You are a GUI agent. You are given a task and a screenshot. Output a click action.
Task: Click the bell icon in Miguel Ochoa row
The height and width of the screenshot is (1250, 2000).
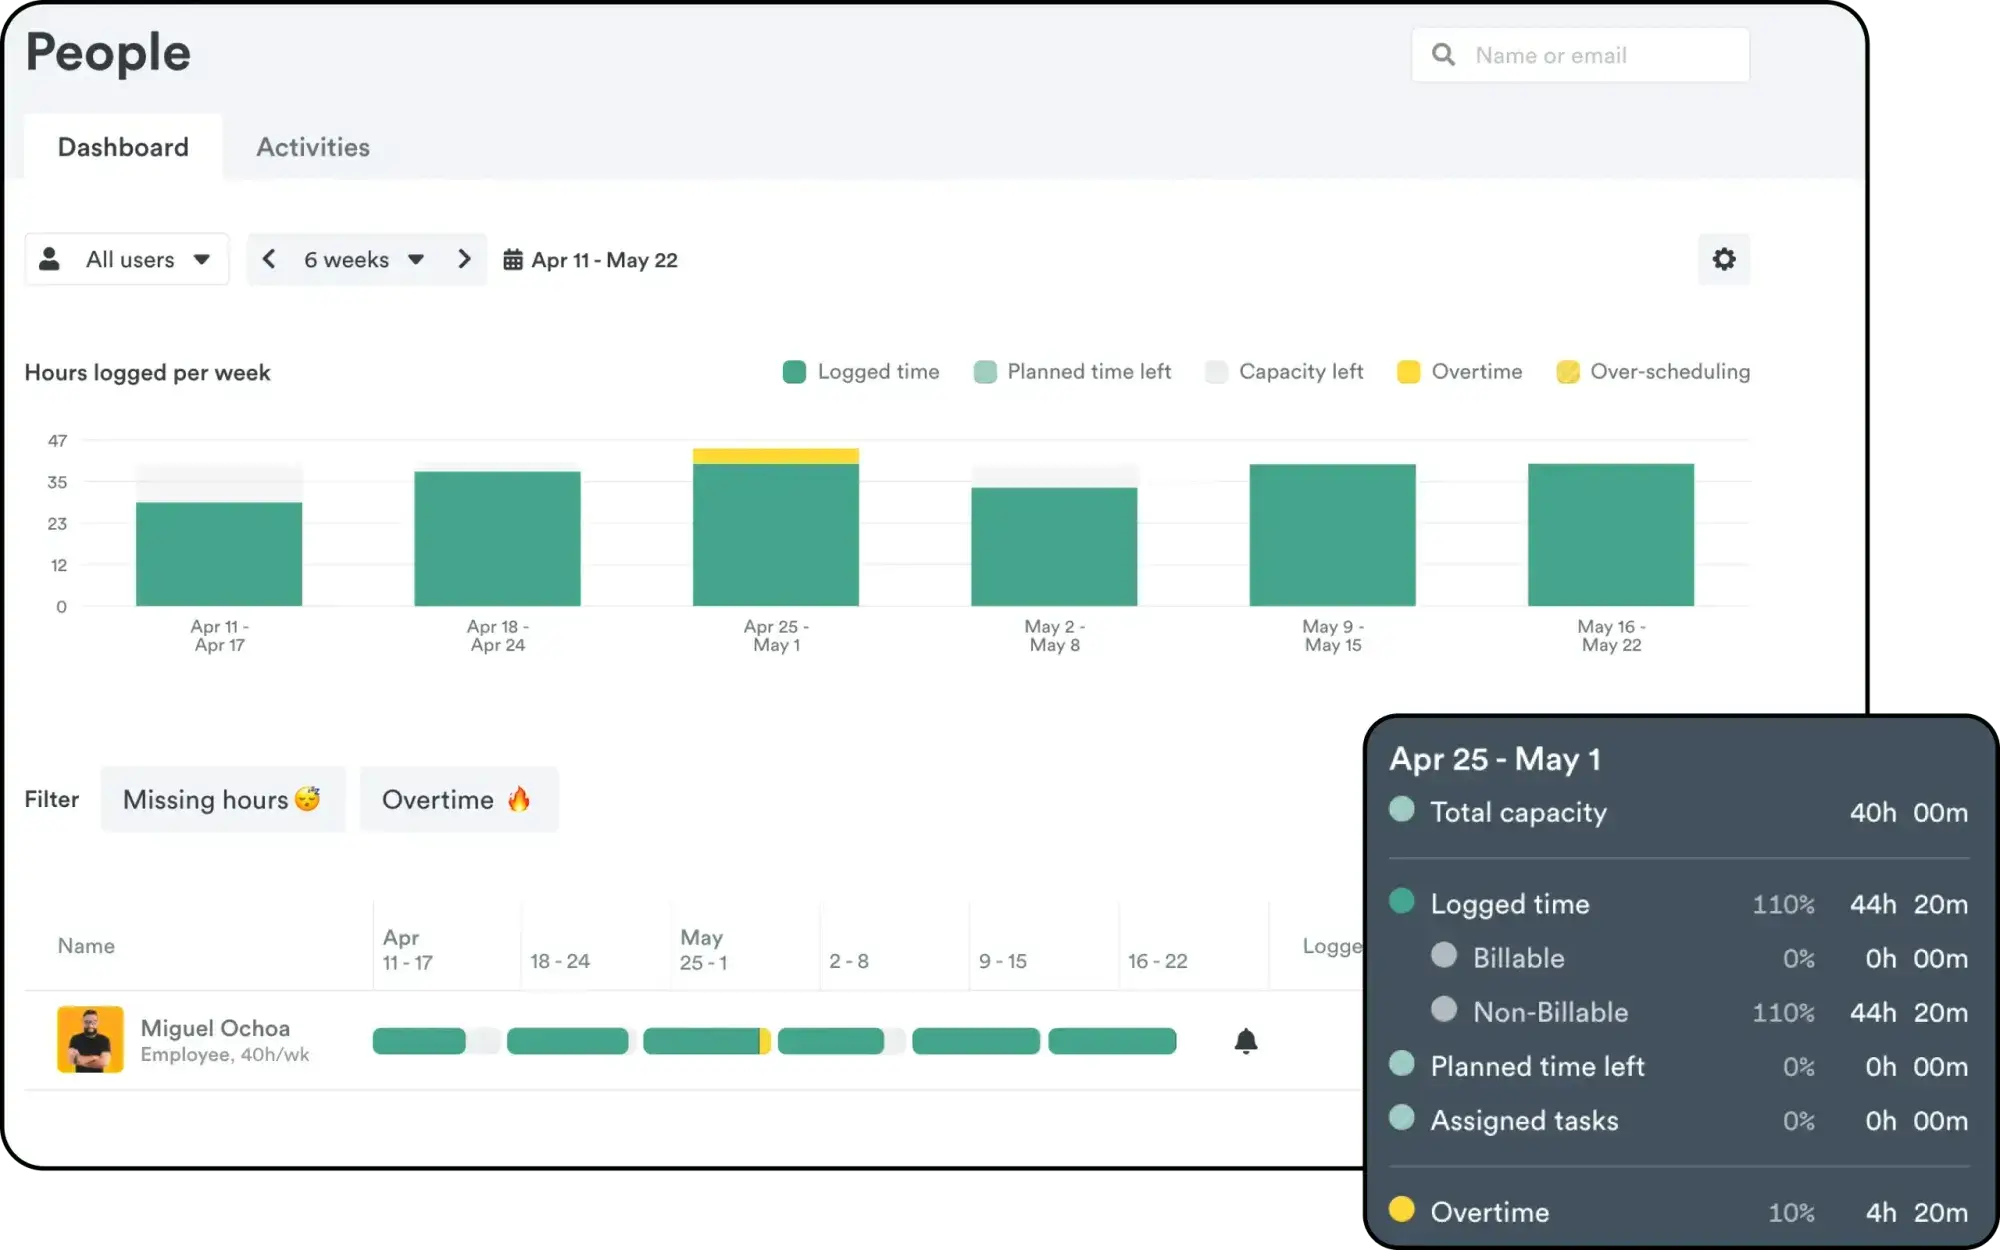pyautogui.click(x=1245, y=1041)
